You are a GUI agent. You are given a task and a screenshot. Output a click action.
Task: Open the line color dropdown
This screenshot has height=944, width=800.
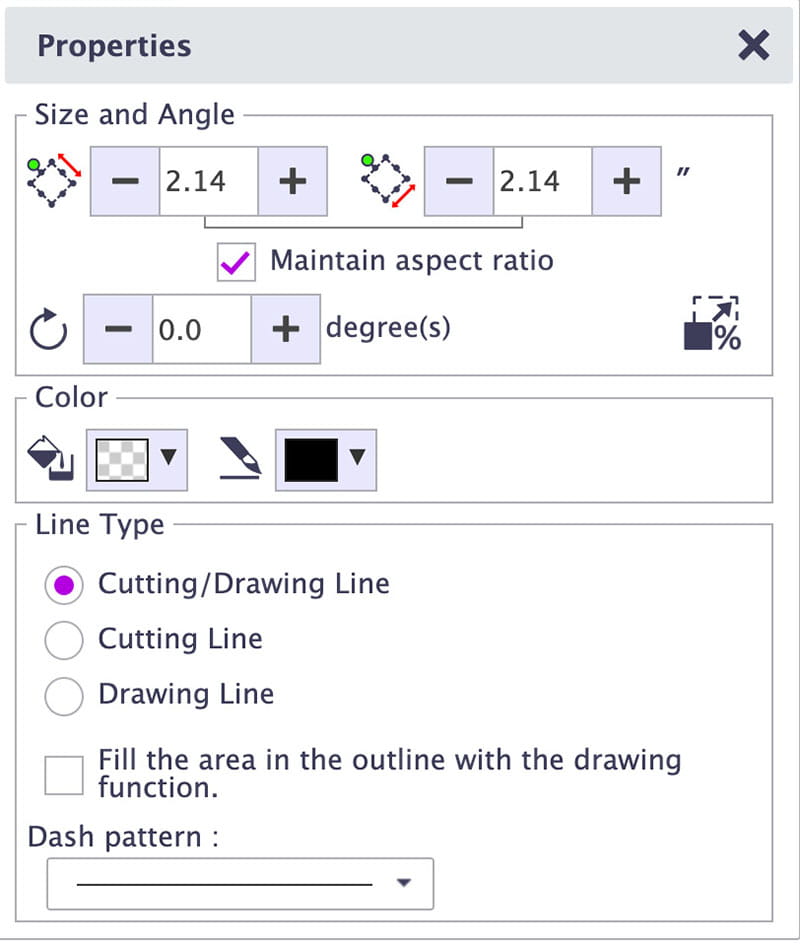pyautogui.click(x=357, y=459)
